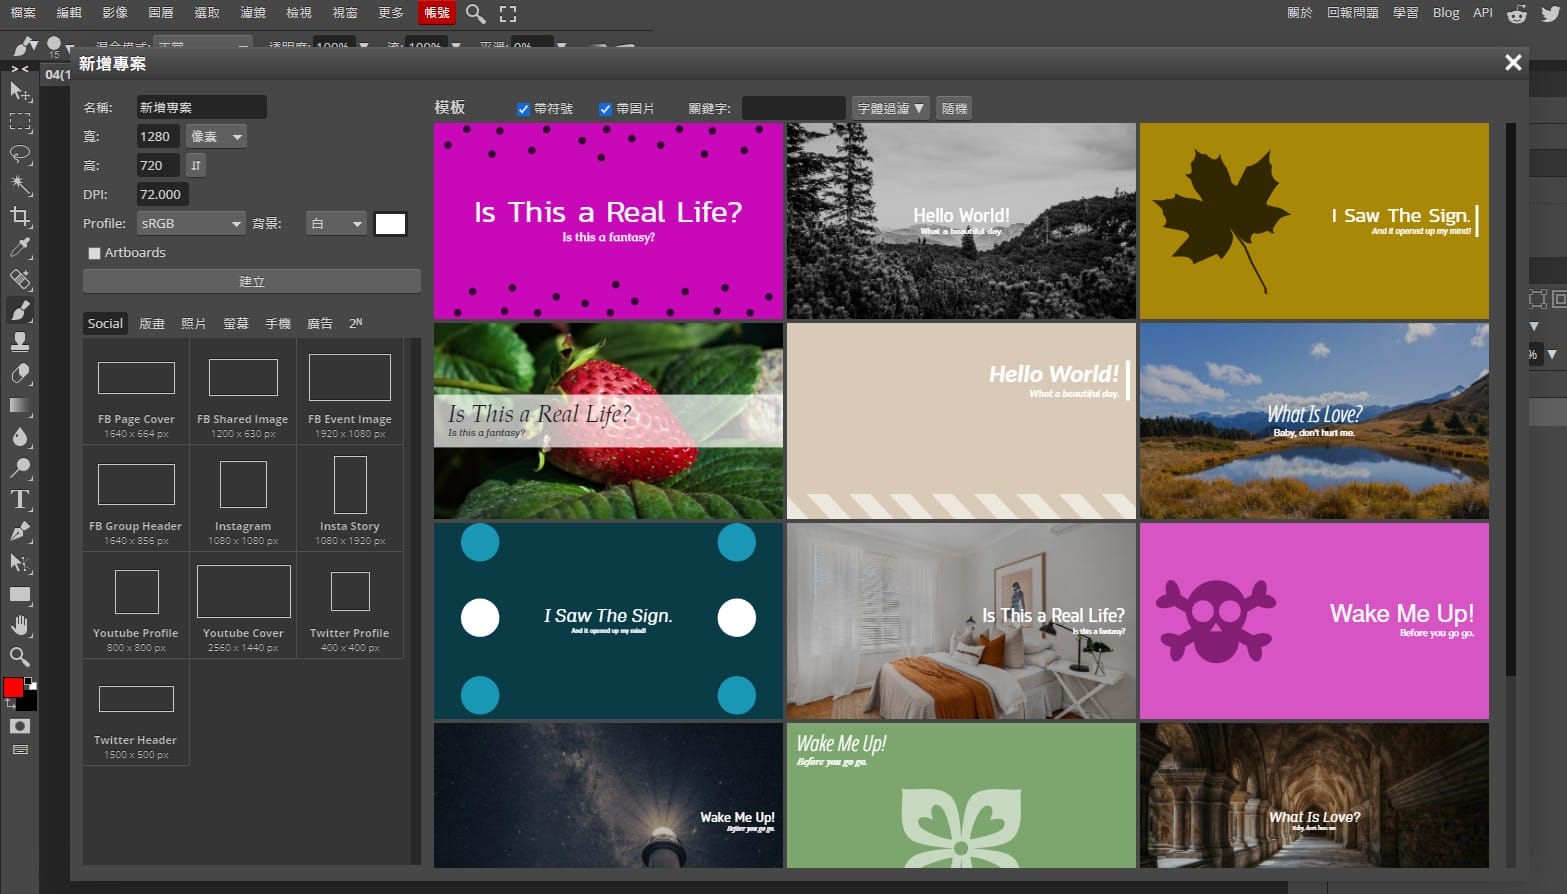This screenshot has height=894, width=1567.
Task: Open the 編輯 menu
Action: pyautogui.click(x=69, y=13)
